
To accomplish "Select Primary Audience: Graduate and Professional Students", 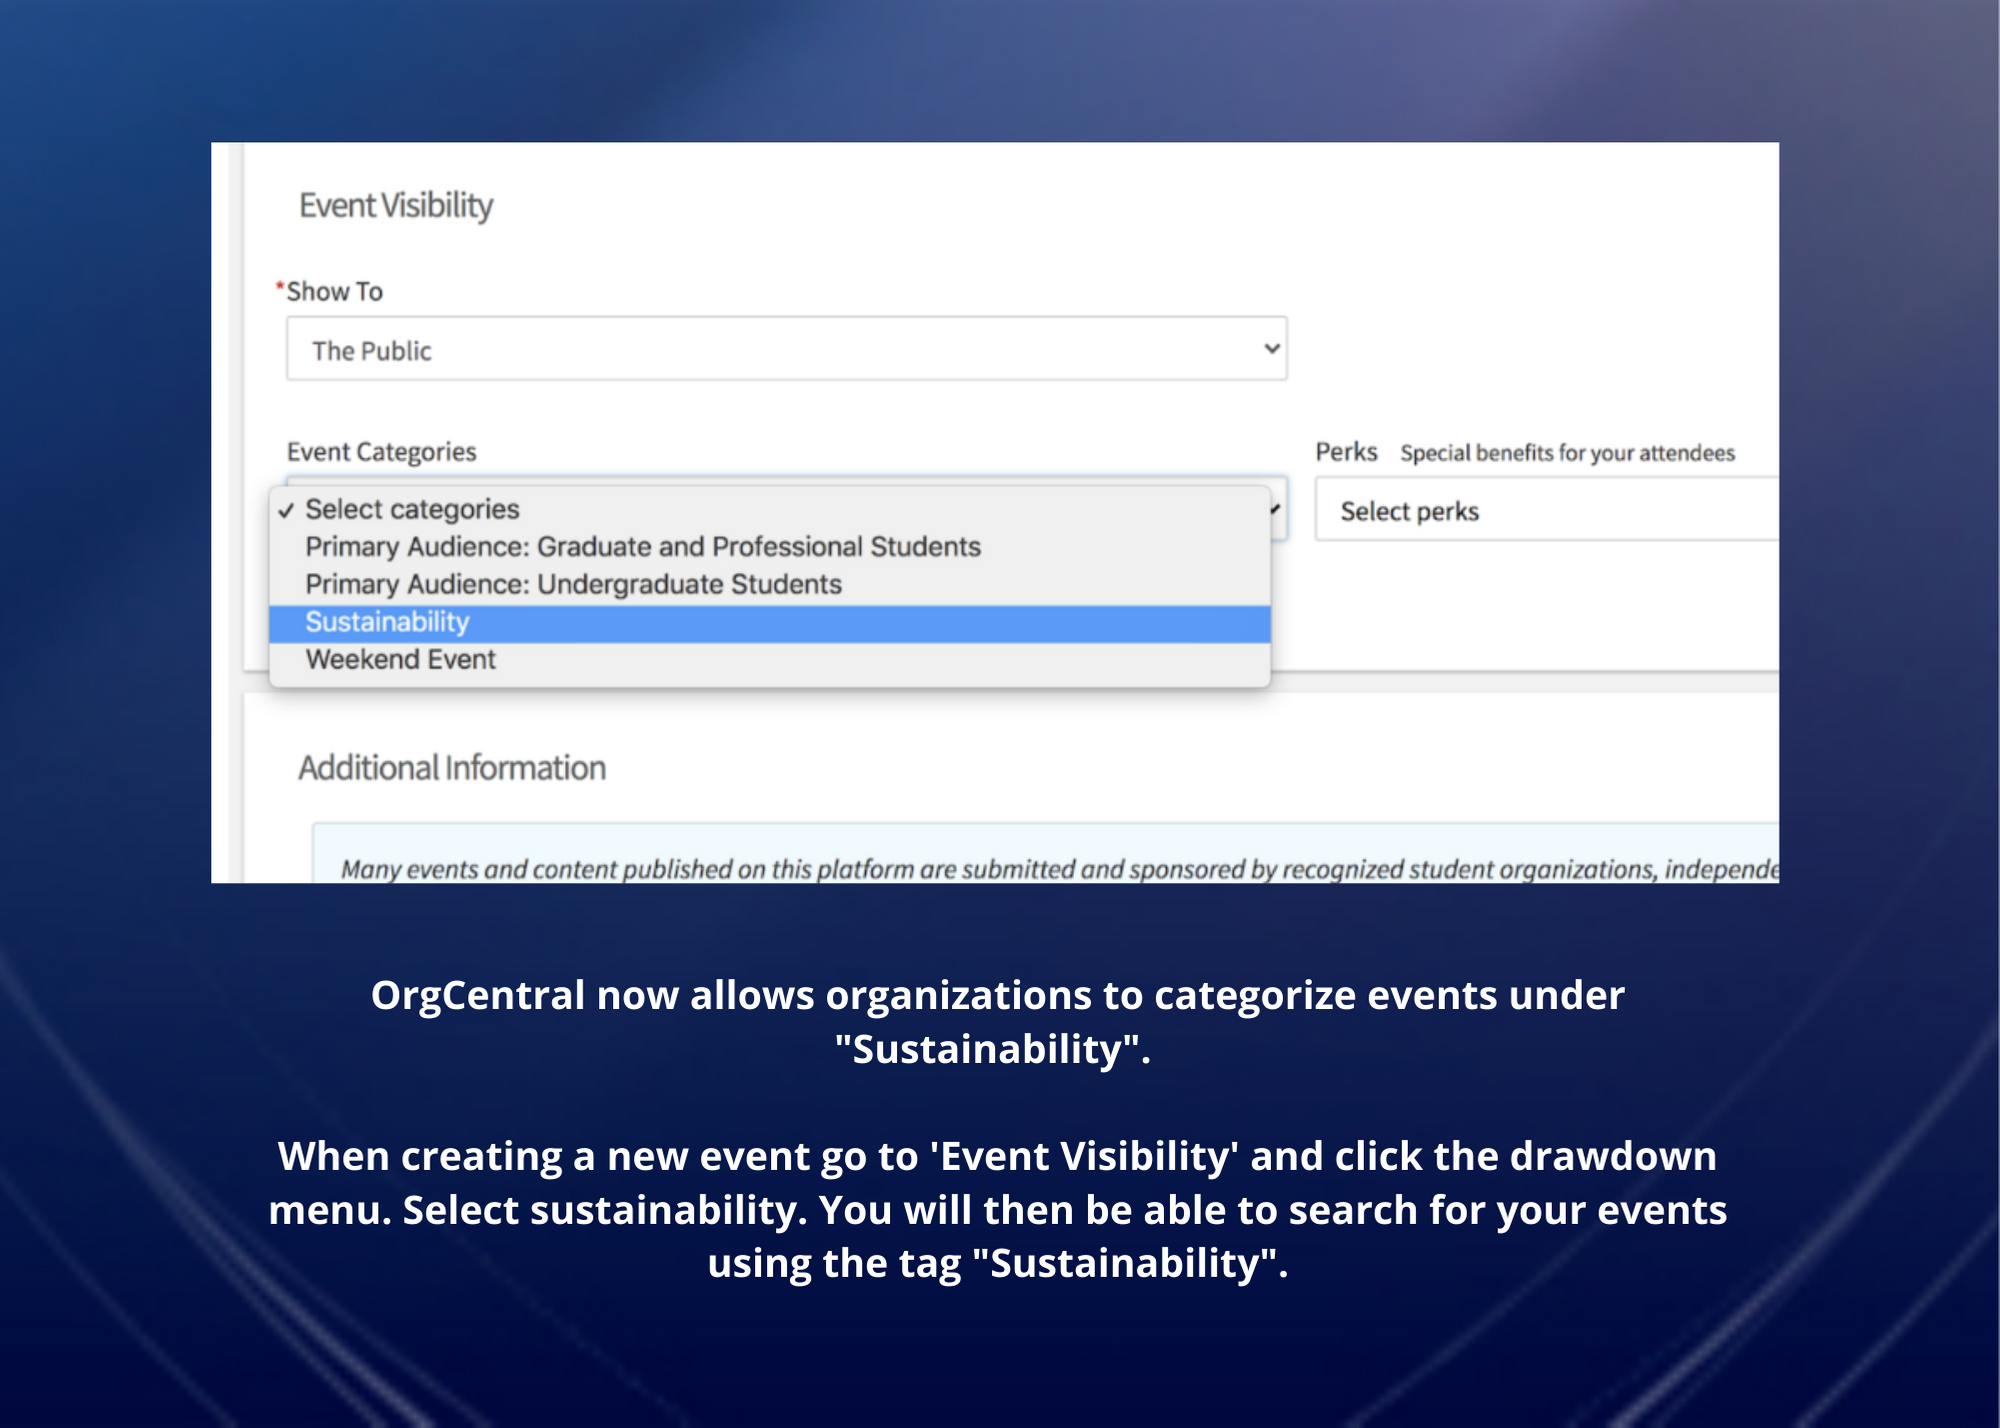I will point(642,547).
